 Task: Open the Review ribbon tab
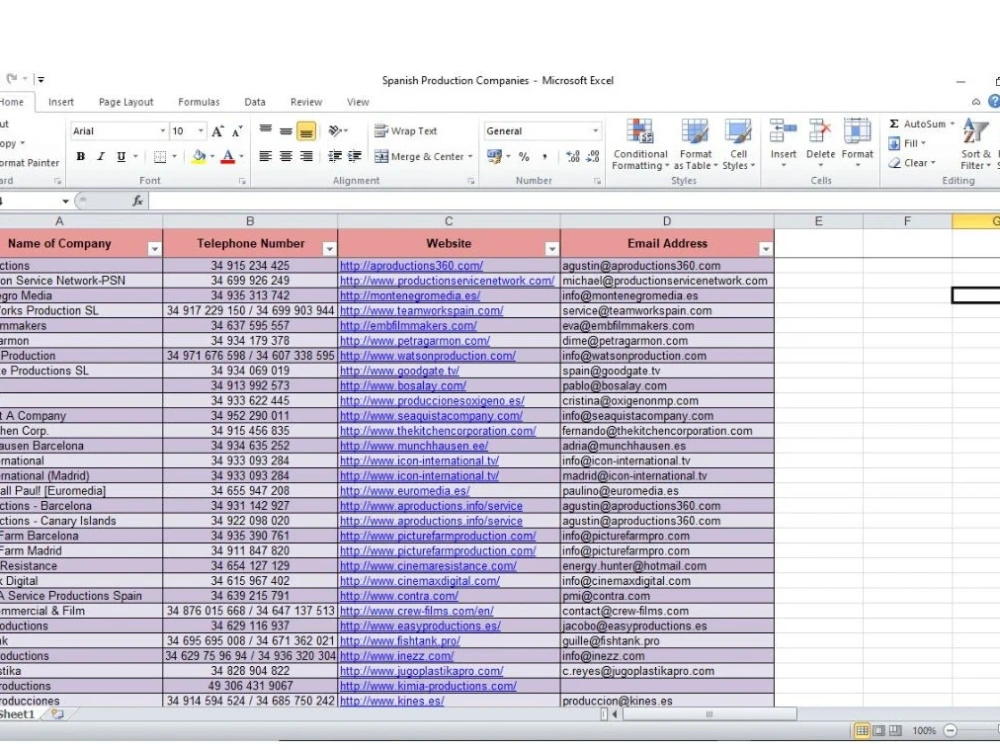tap(306, 102)
